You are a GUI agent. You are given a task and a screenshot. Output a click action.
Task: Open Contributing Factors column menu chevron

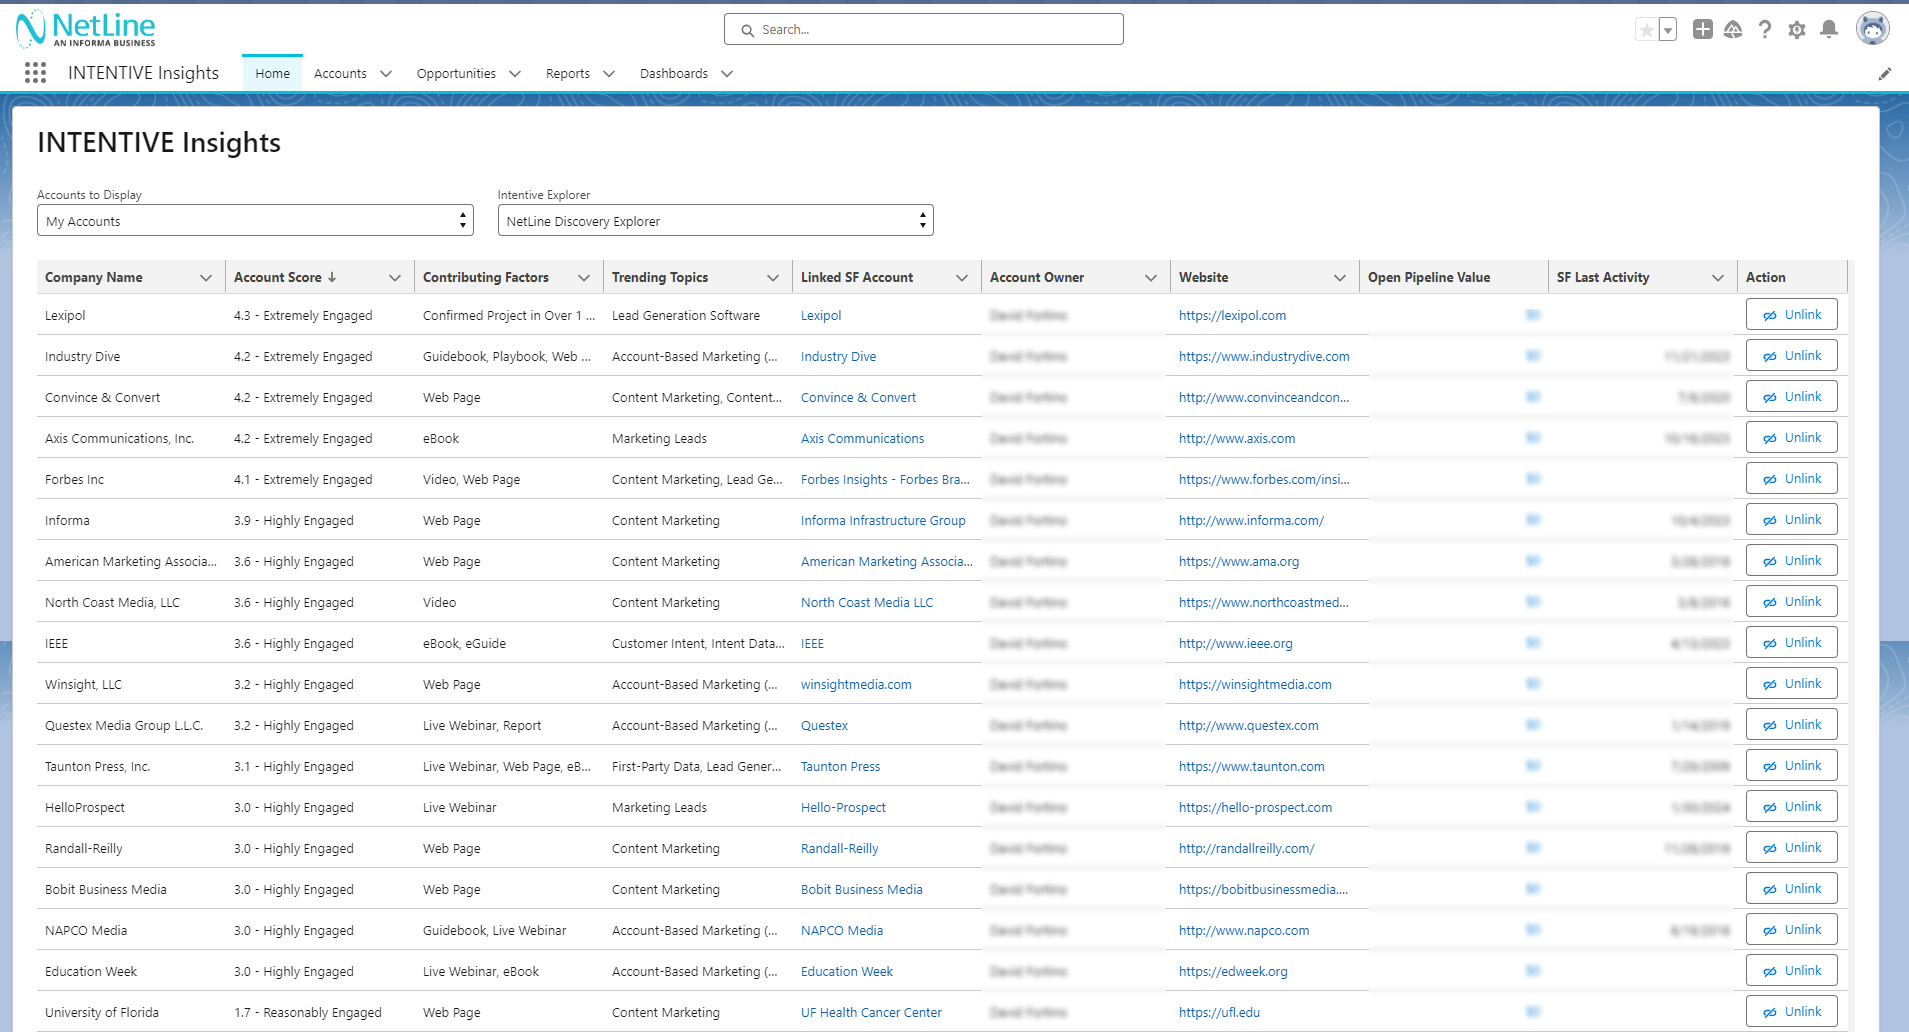584,277
